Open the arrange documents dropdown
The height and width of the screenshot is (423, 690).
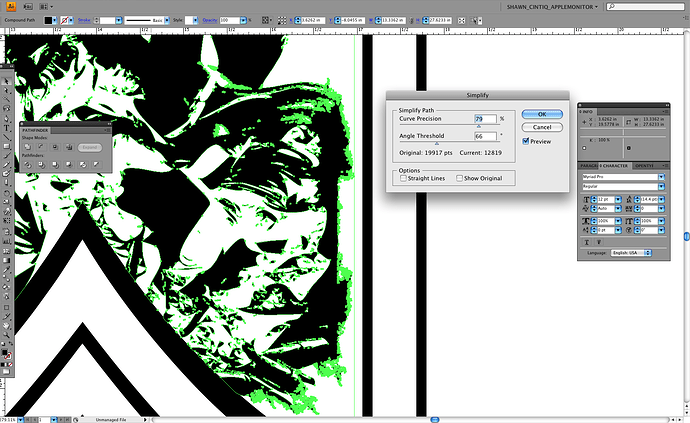[46, 7]
